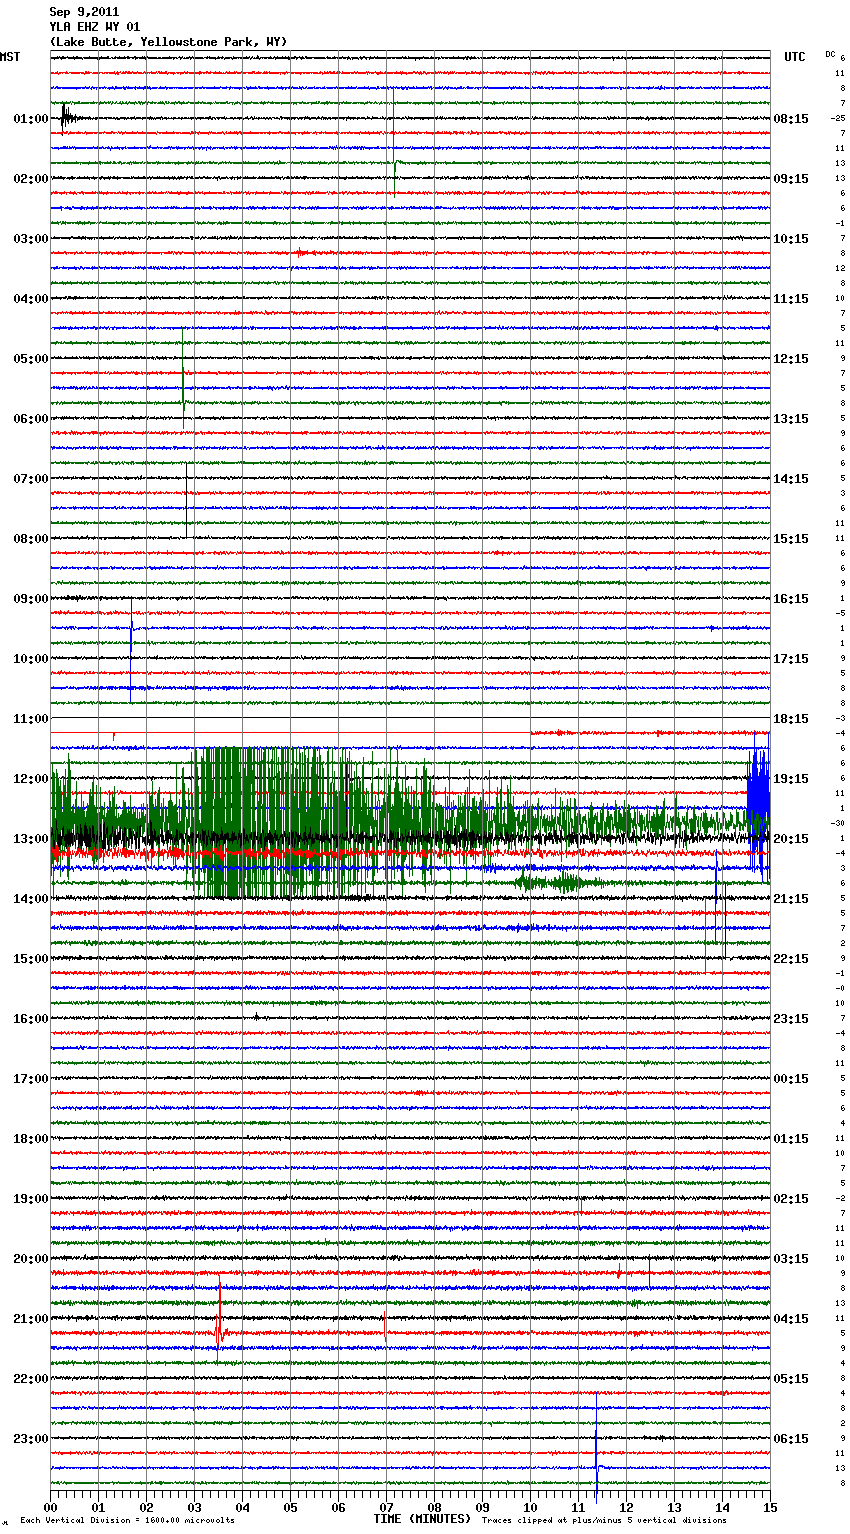Click the '19:15' UTC time label
850x1534 pixels.
tap(791, 779)
